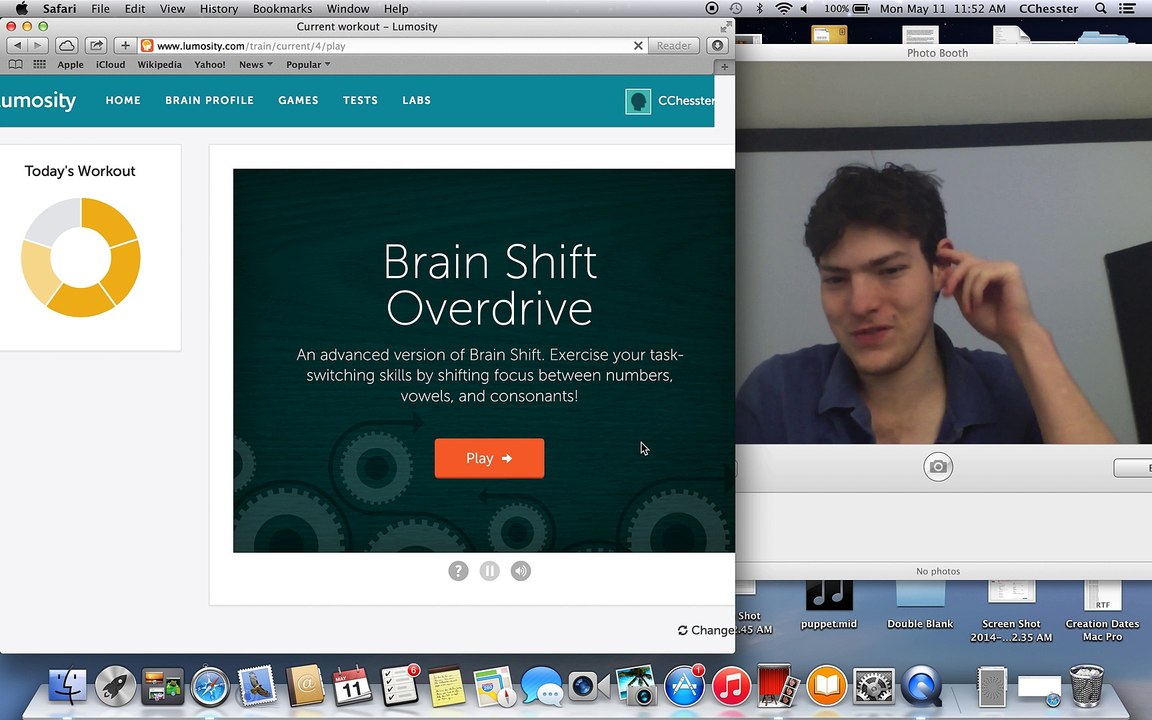Click the Safari iCloud tabs button
Screen dimensions: 1152x720
pos(66,46)
